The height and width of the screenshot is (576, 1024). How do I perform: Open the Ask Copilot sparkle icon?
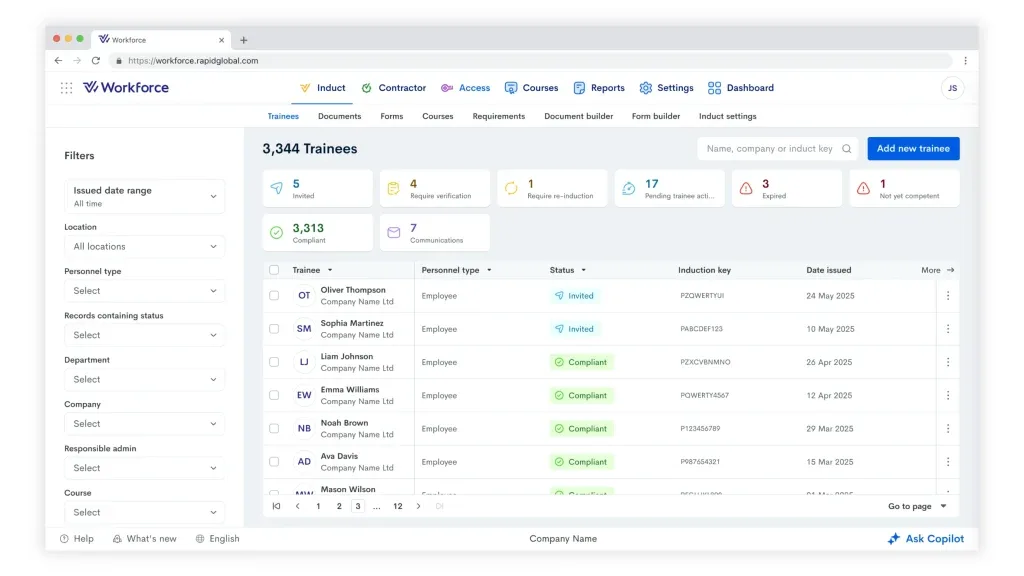point(893,539)
